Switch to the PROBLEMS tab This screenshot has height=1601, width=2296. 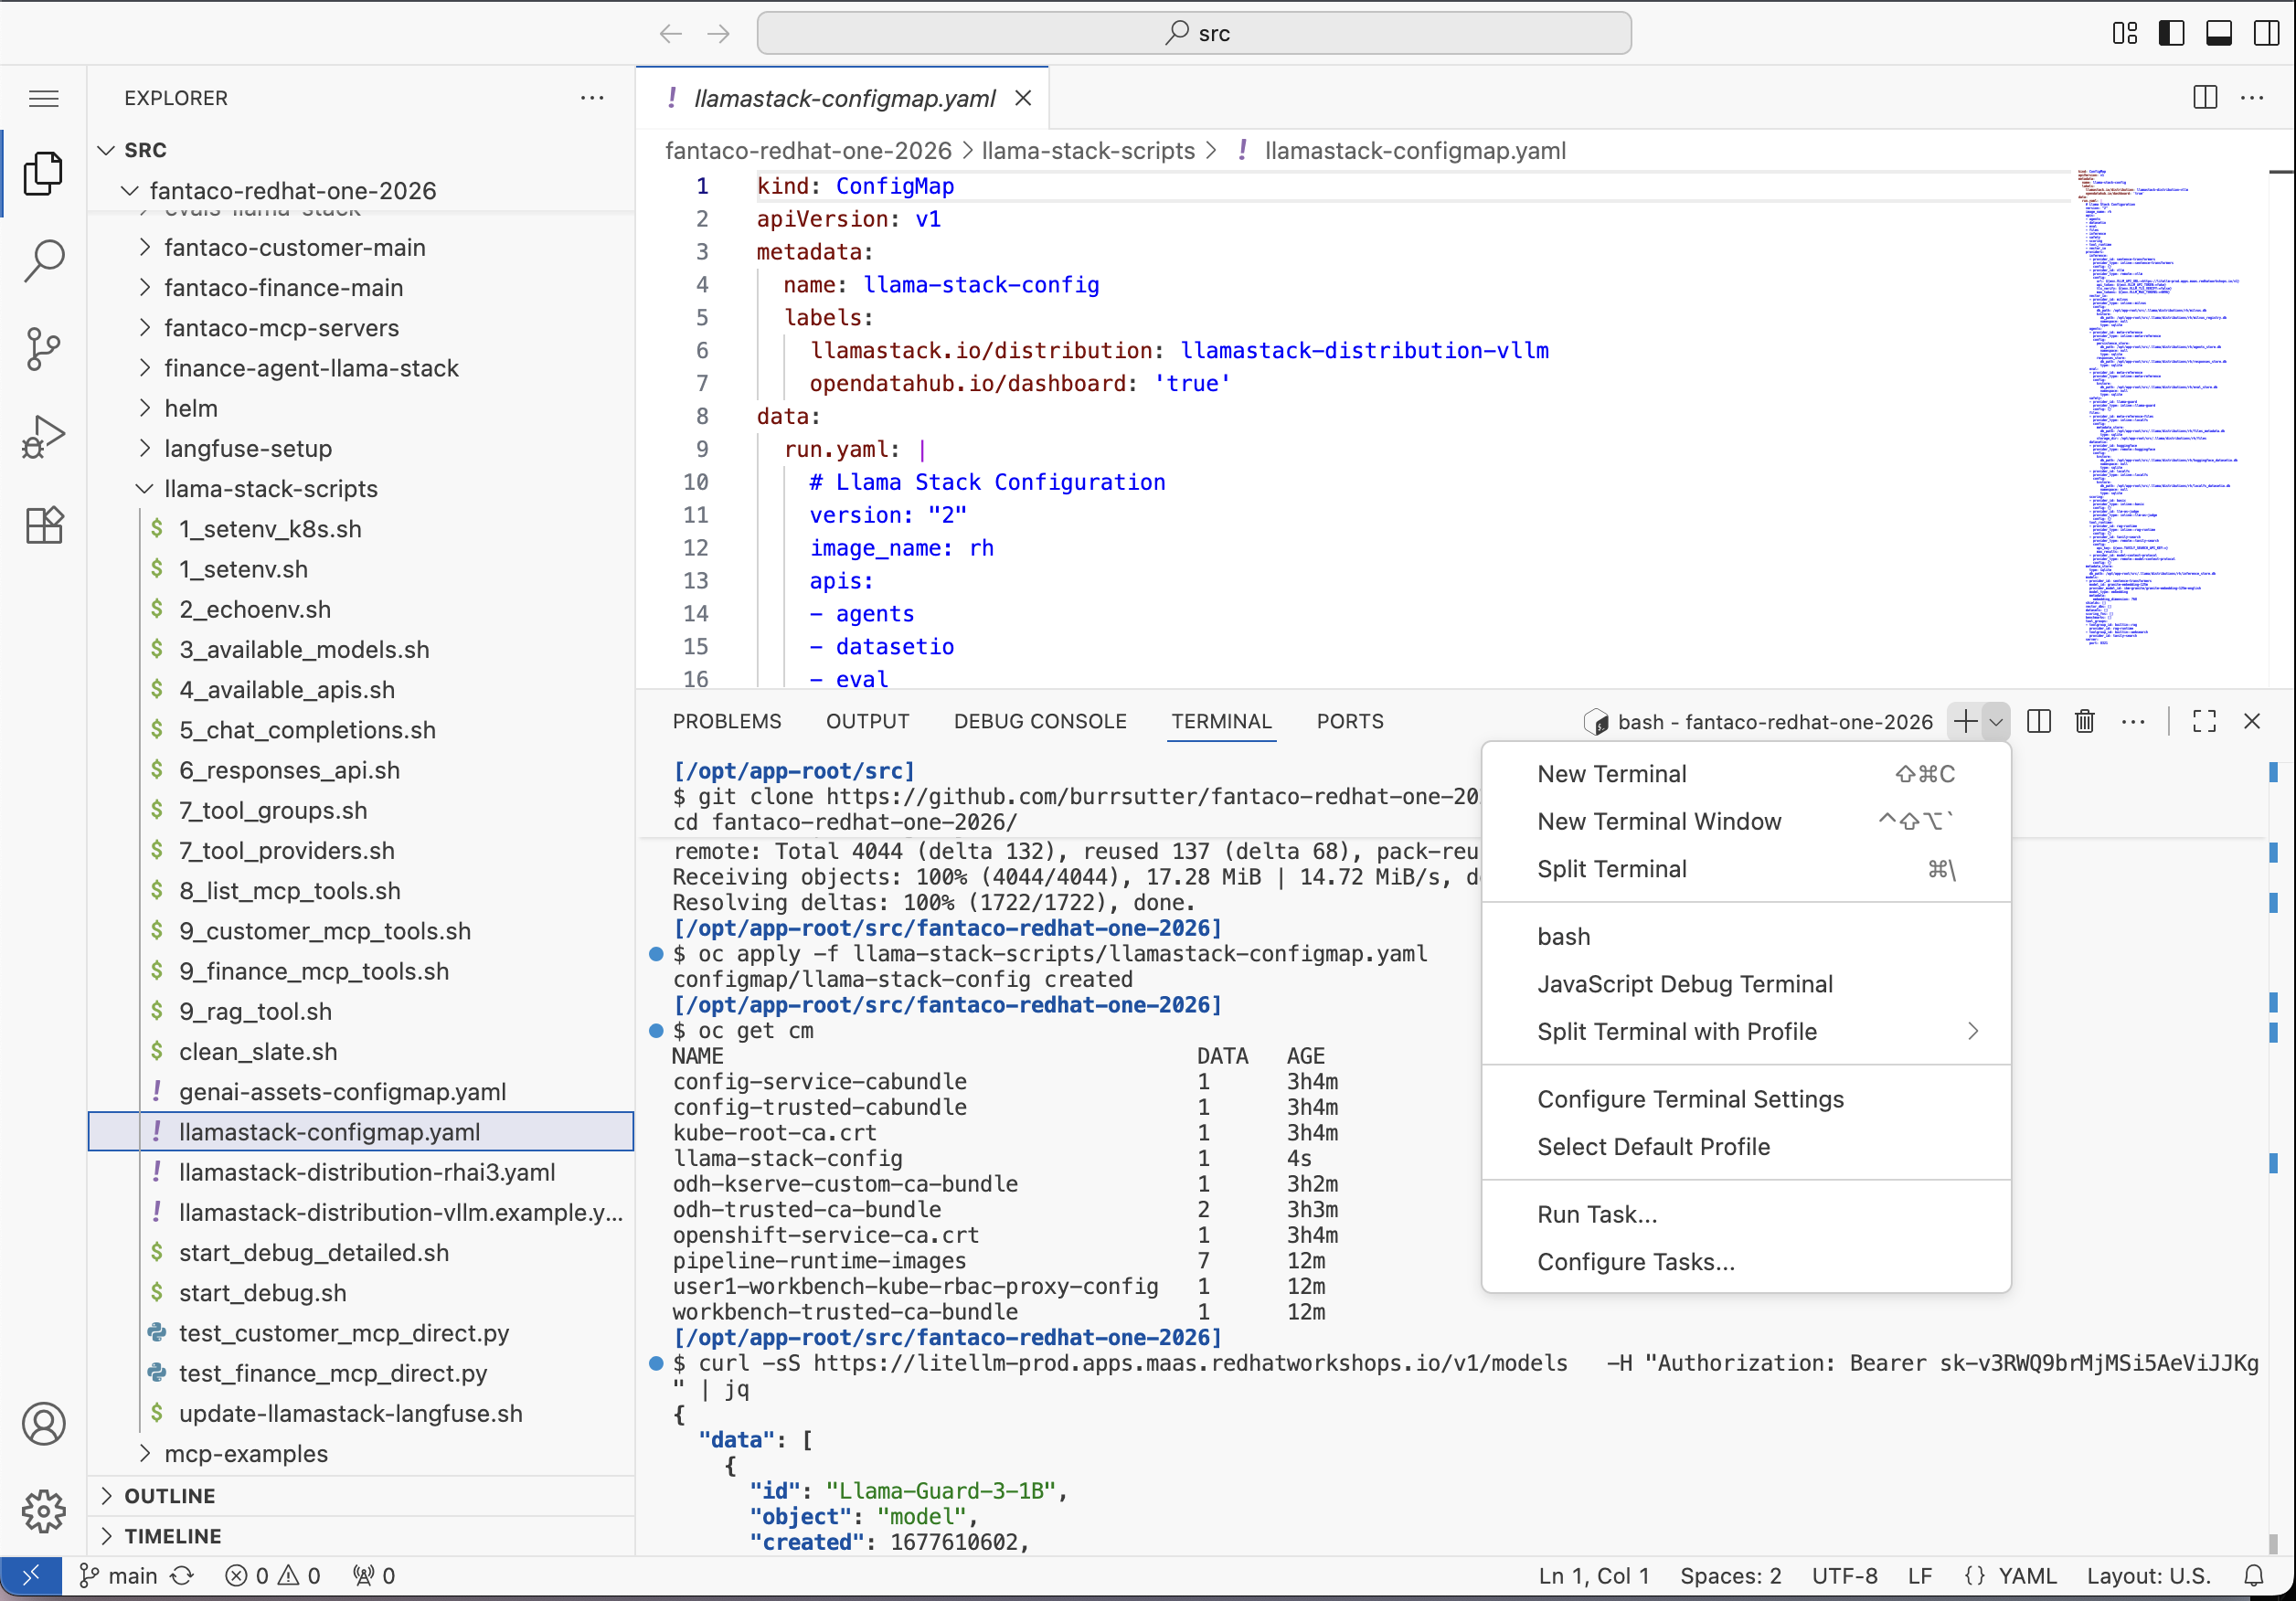727,721
